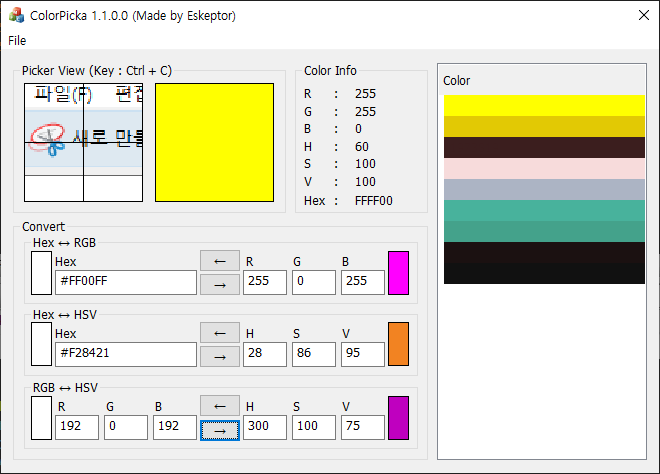Image resolution: width=660 pixels, height=474 pixels.
Task: Open the File menu
Action: [x=17, y=40]
